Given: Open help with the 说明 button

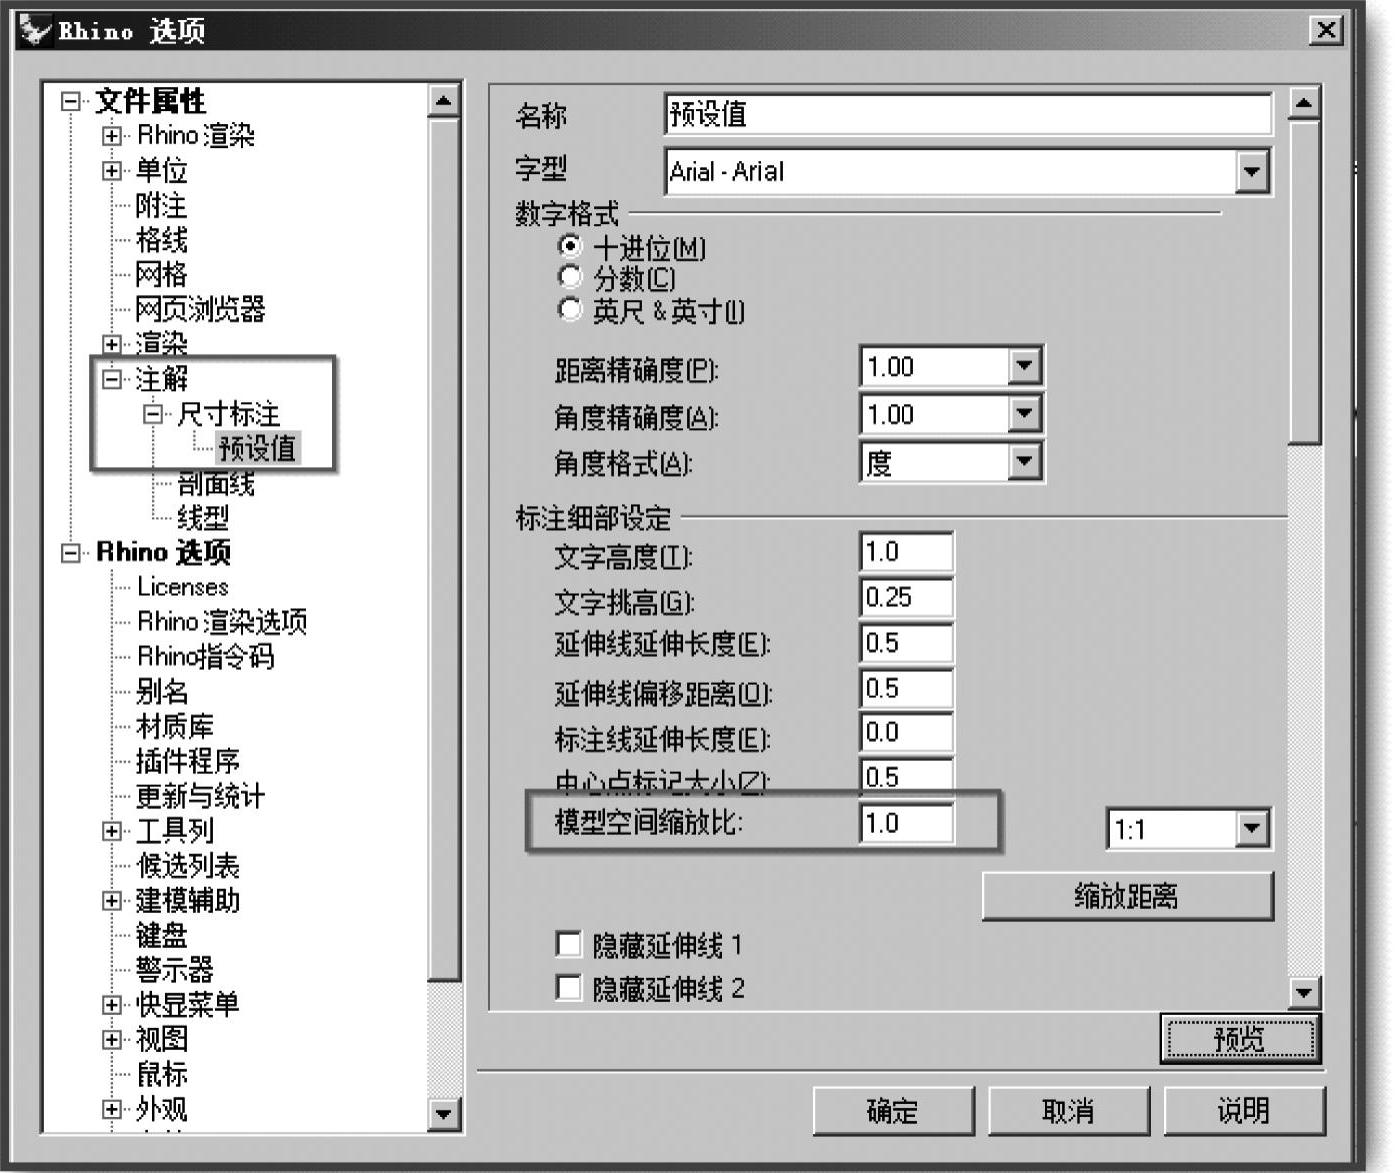Looking at the screenshot, I should pos(1244,1110).
